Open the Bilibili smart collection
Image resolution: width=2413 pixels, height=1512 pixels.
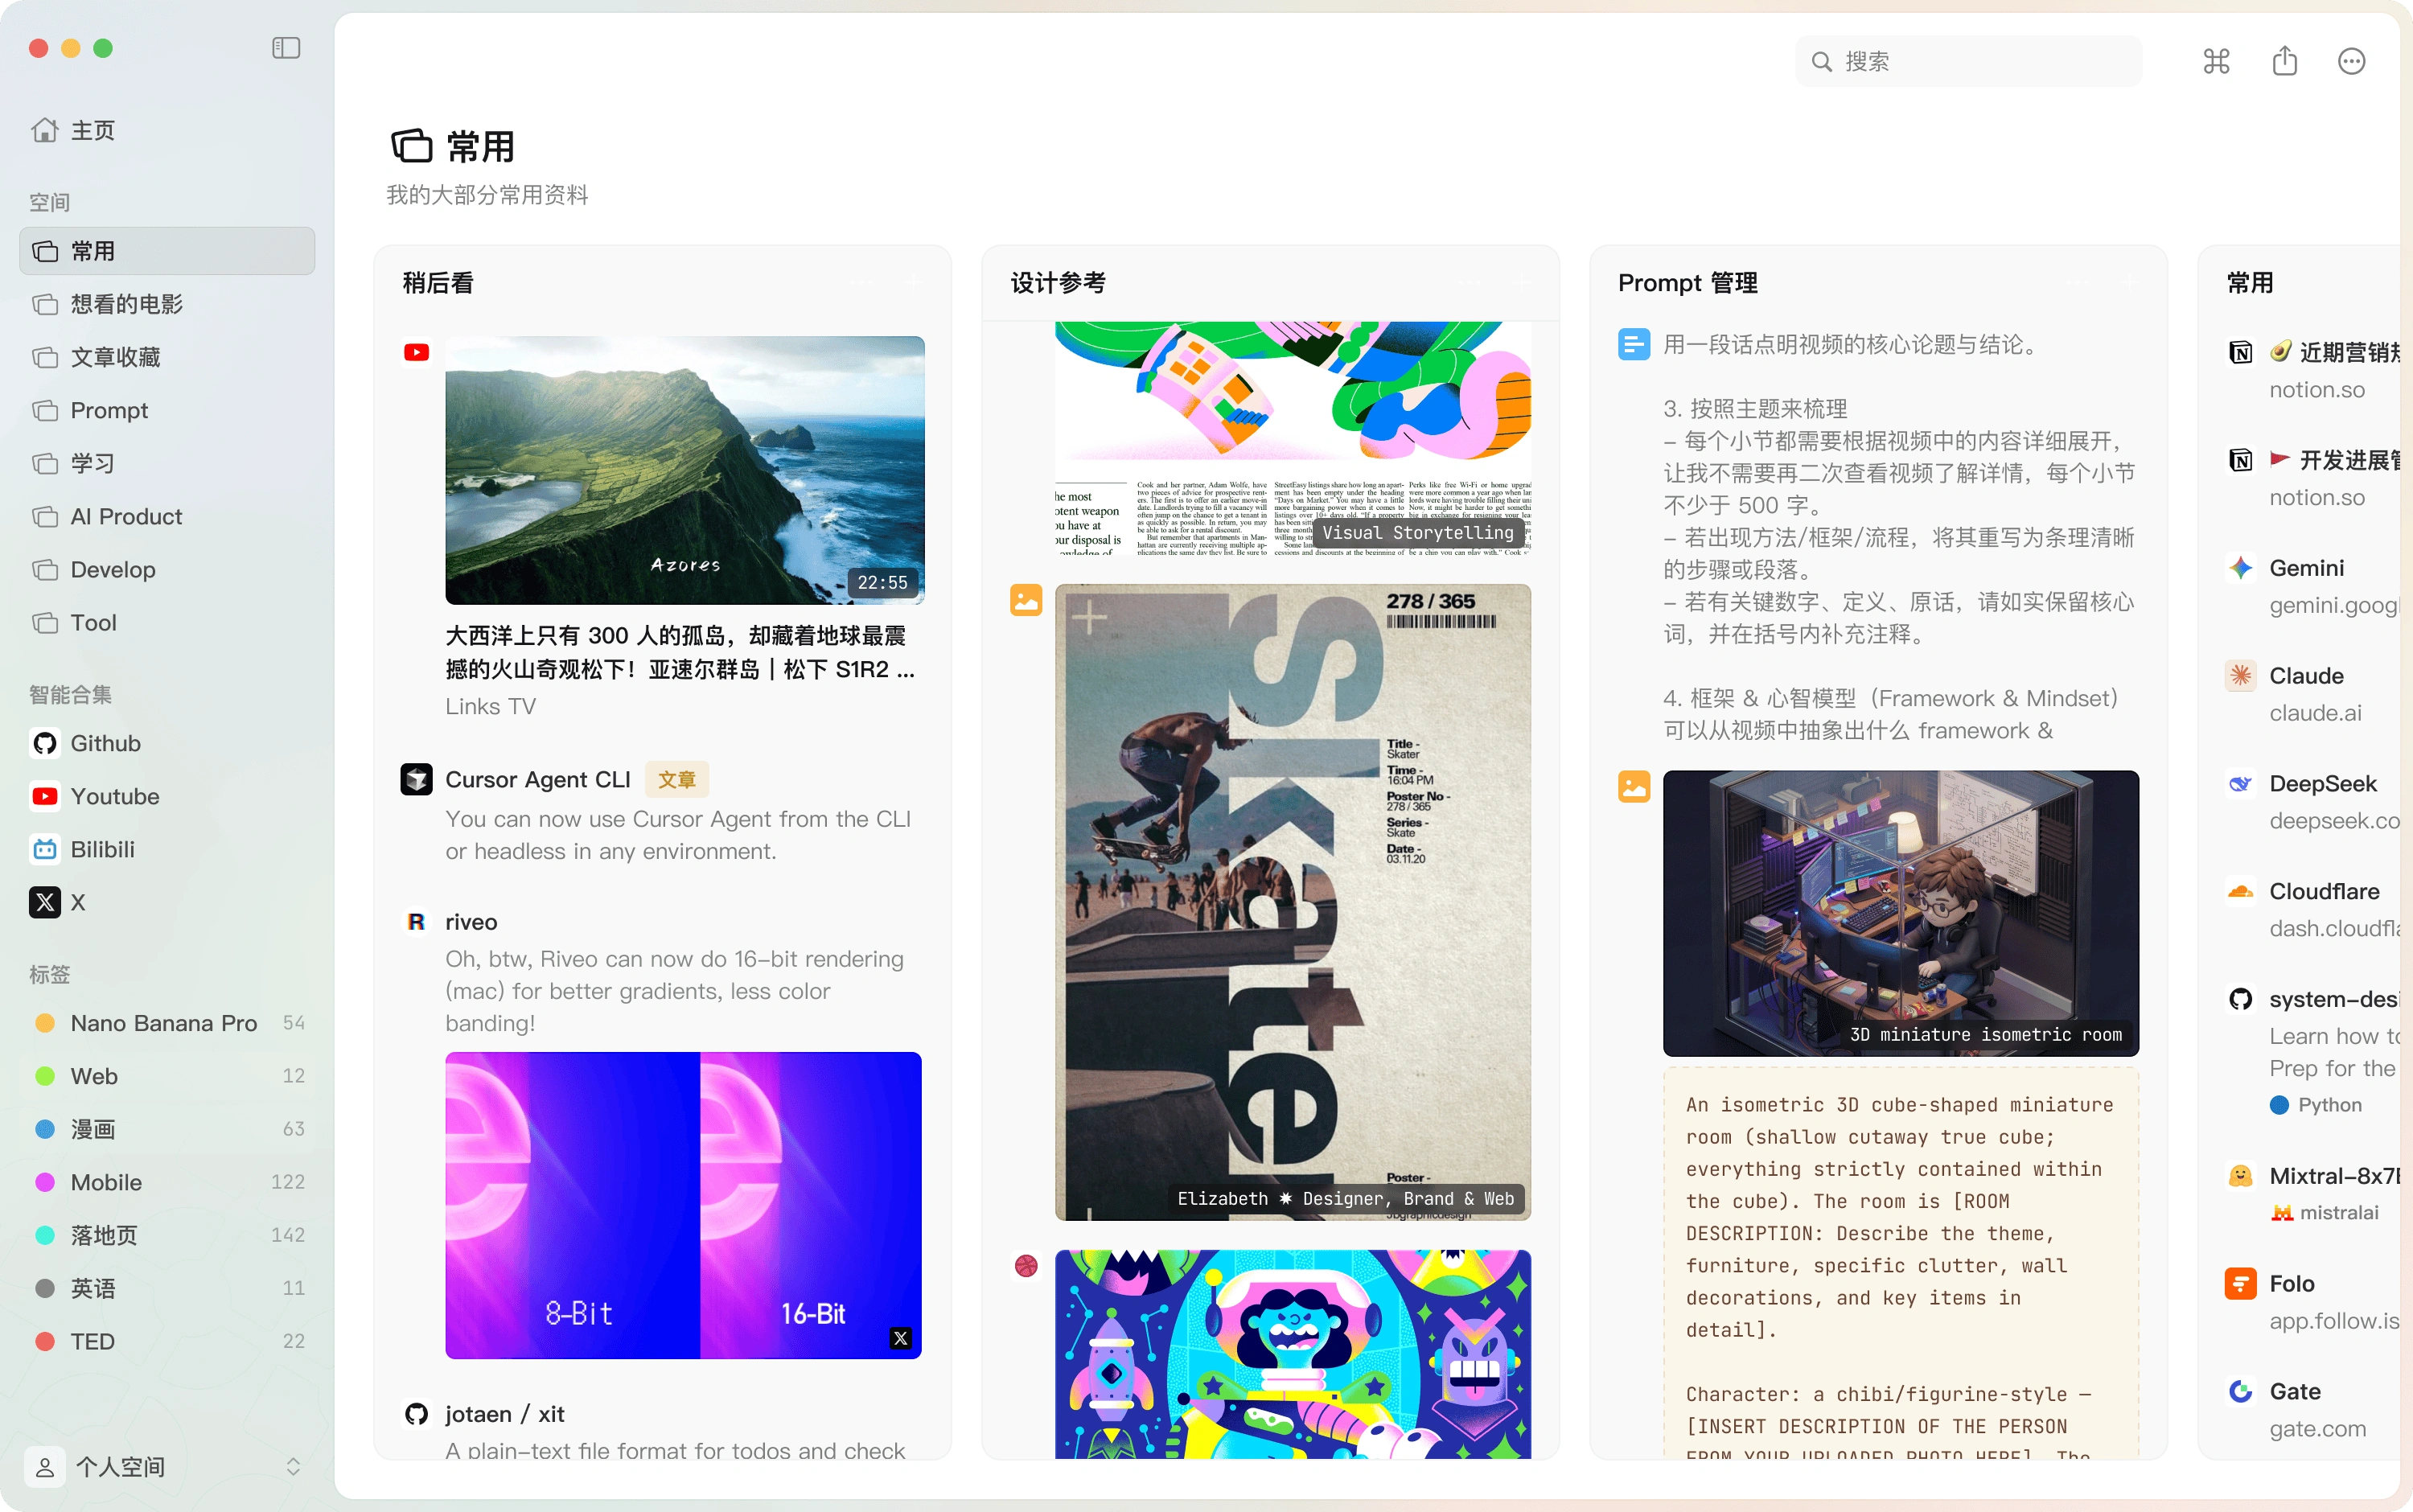(x=101, y=849)
